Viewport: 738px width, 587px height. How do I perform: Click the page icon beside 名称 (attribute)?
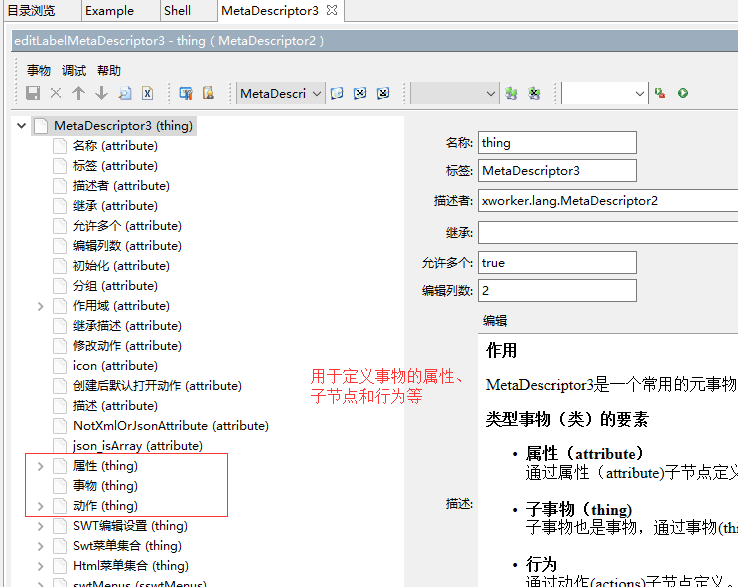(60, 146)
